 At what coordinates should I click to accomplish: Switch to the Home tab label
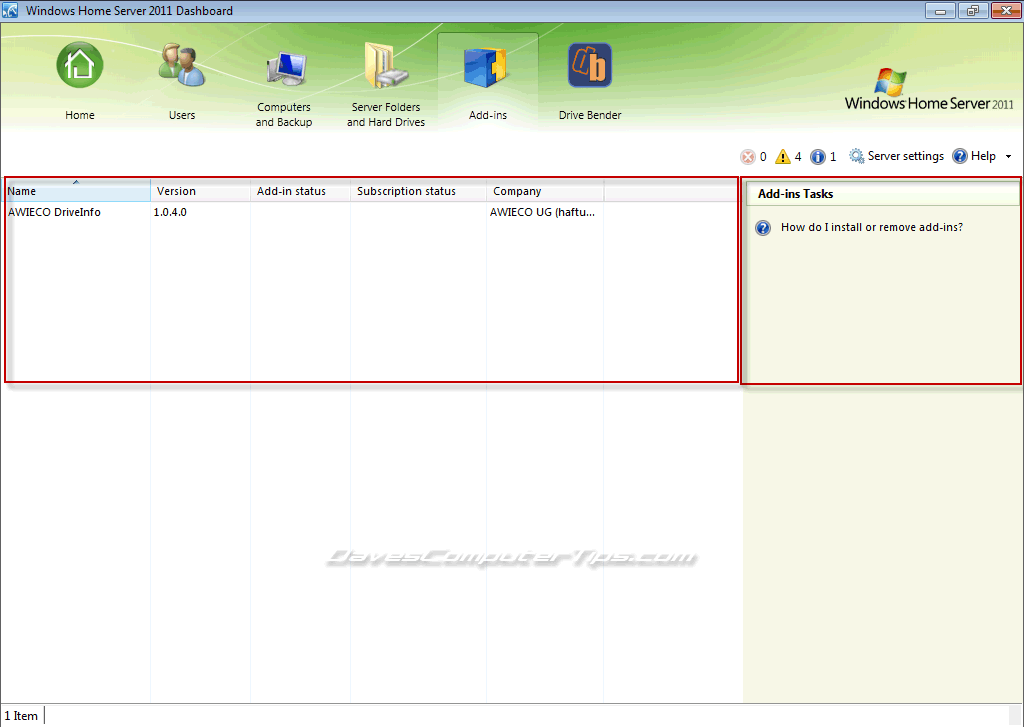[x=80, y=115]
